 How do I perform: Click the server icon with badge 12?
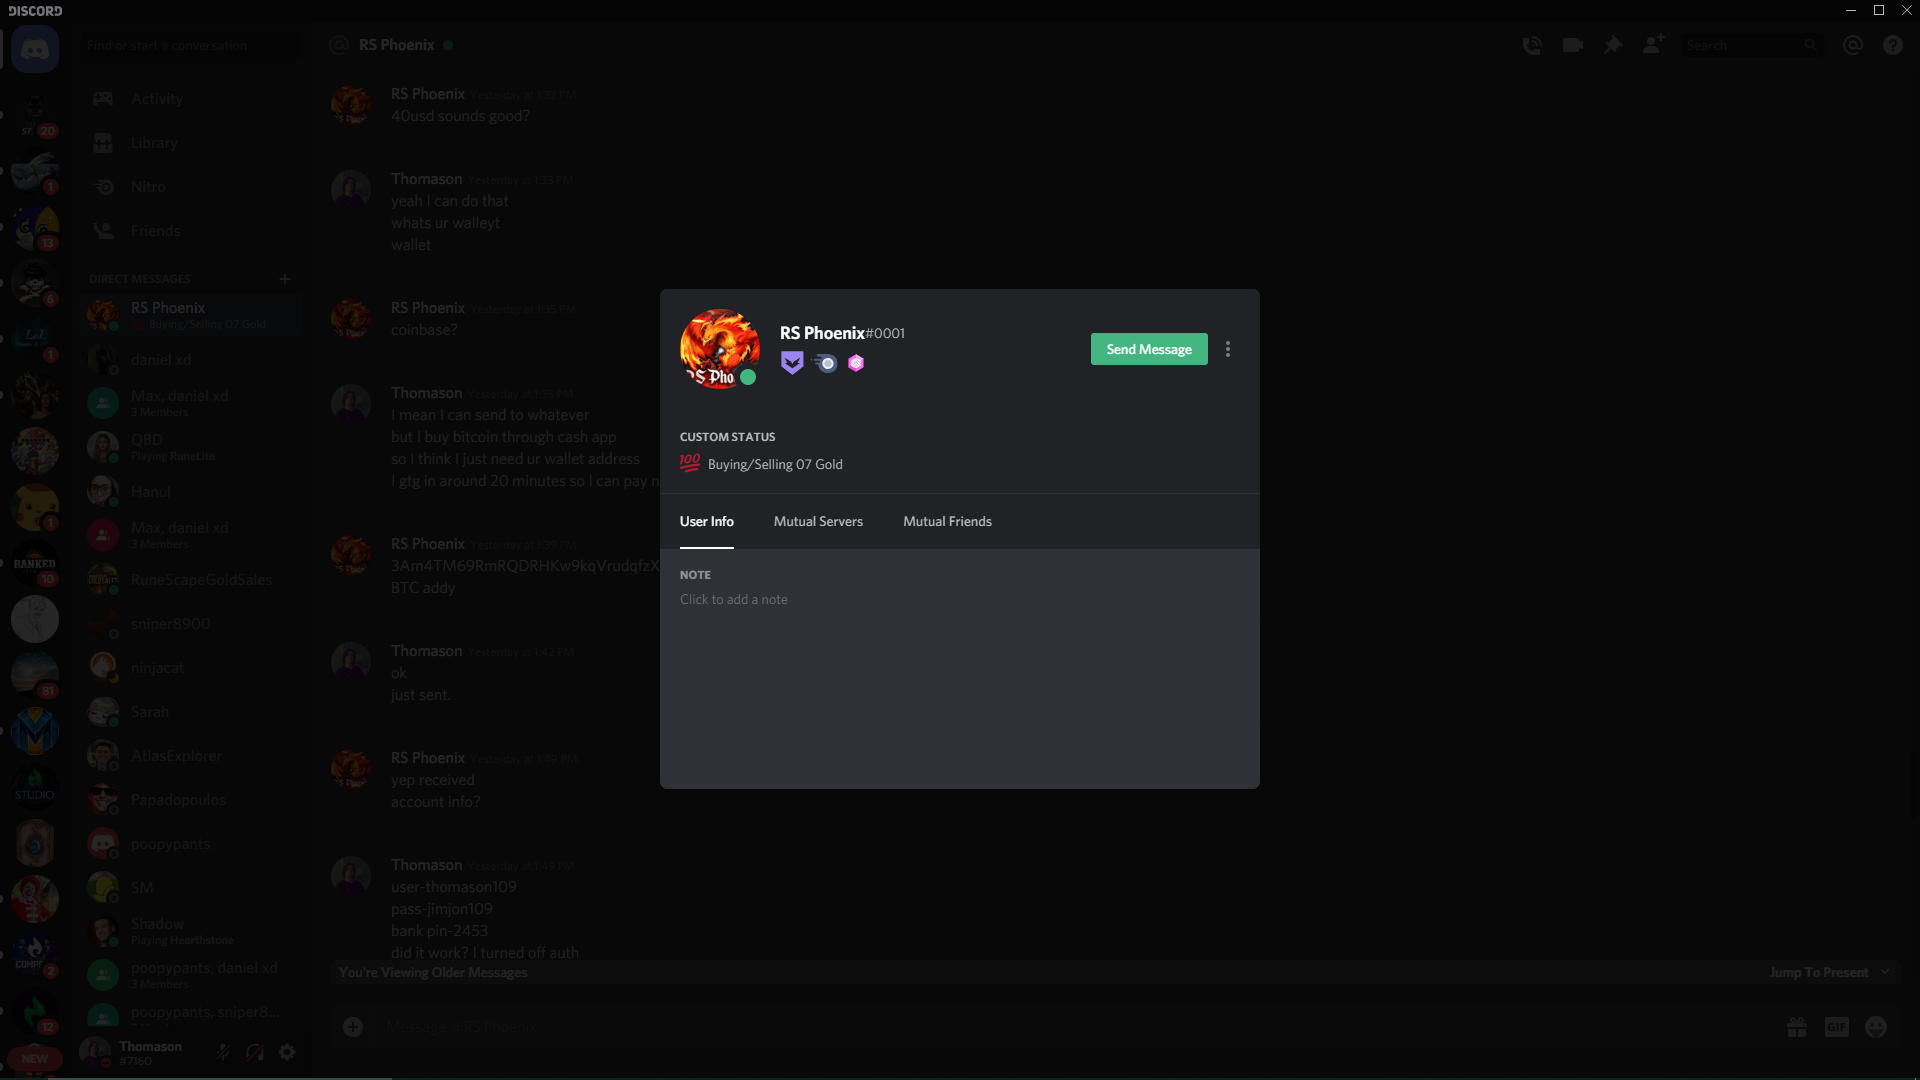[35, 1011]
